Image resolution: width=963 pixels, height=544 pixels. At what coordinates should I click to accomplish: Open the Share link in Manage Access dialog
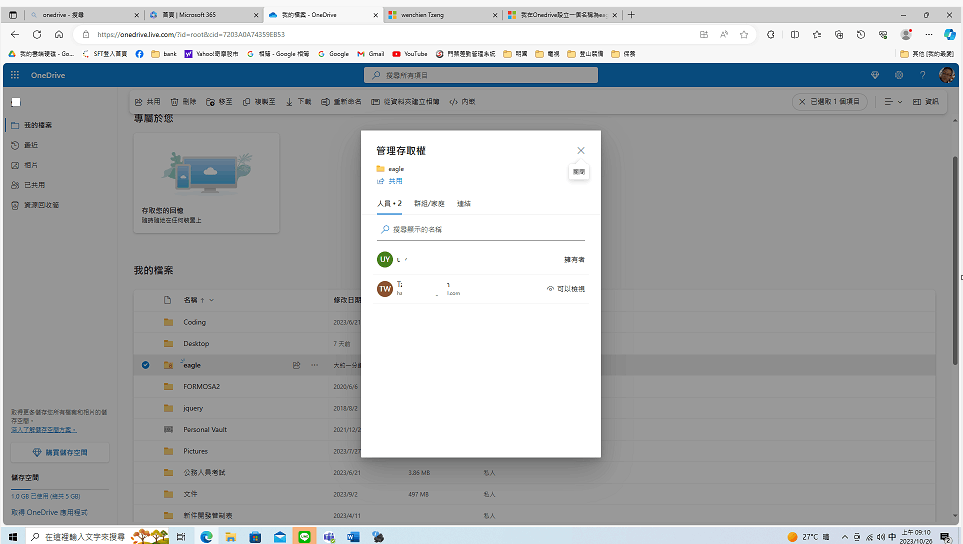390,181
